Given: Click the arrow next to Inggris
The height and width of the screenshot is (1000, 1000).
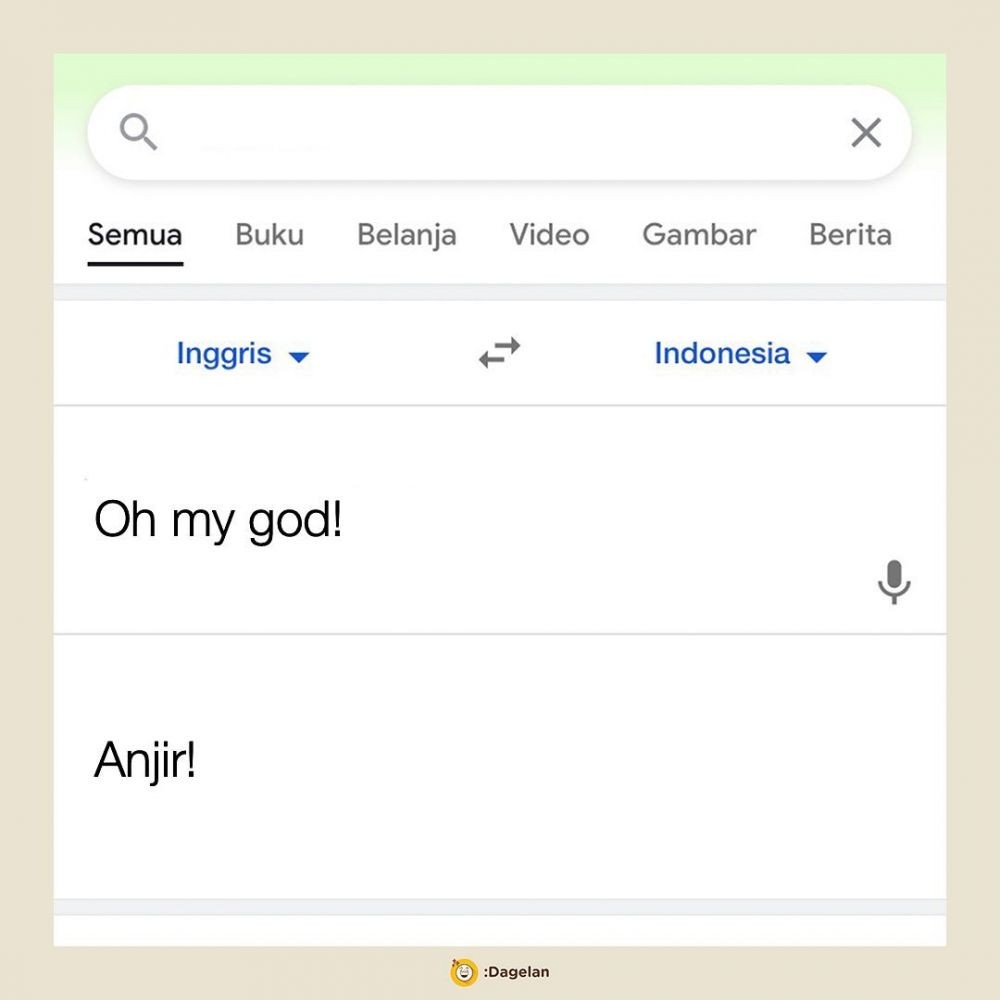Looking at the screenshot, I should 298,356.
